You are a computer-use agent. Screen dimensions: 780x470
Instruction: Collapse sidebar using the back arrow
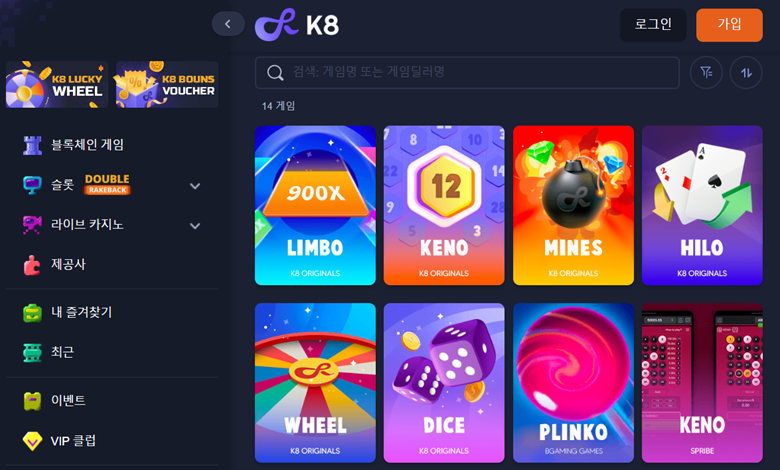coord(228,24)
